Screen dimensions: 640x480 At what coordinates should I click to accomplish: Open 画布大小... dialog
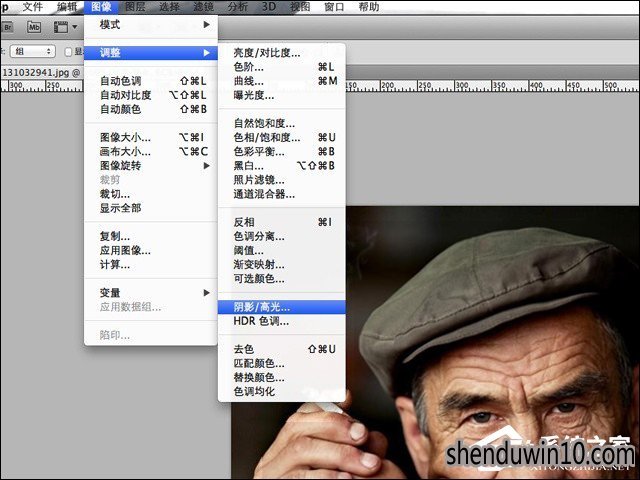[x=151, y=152]
